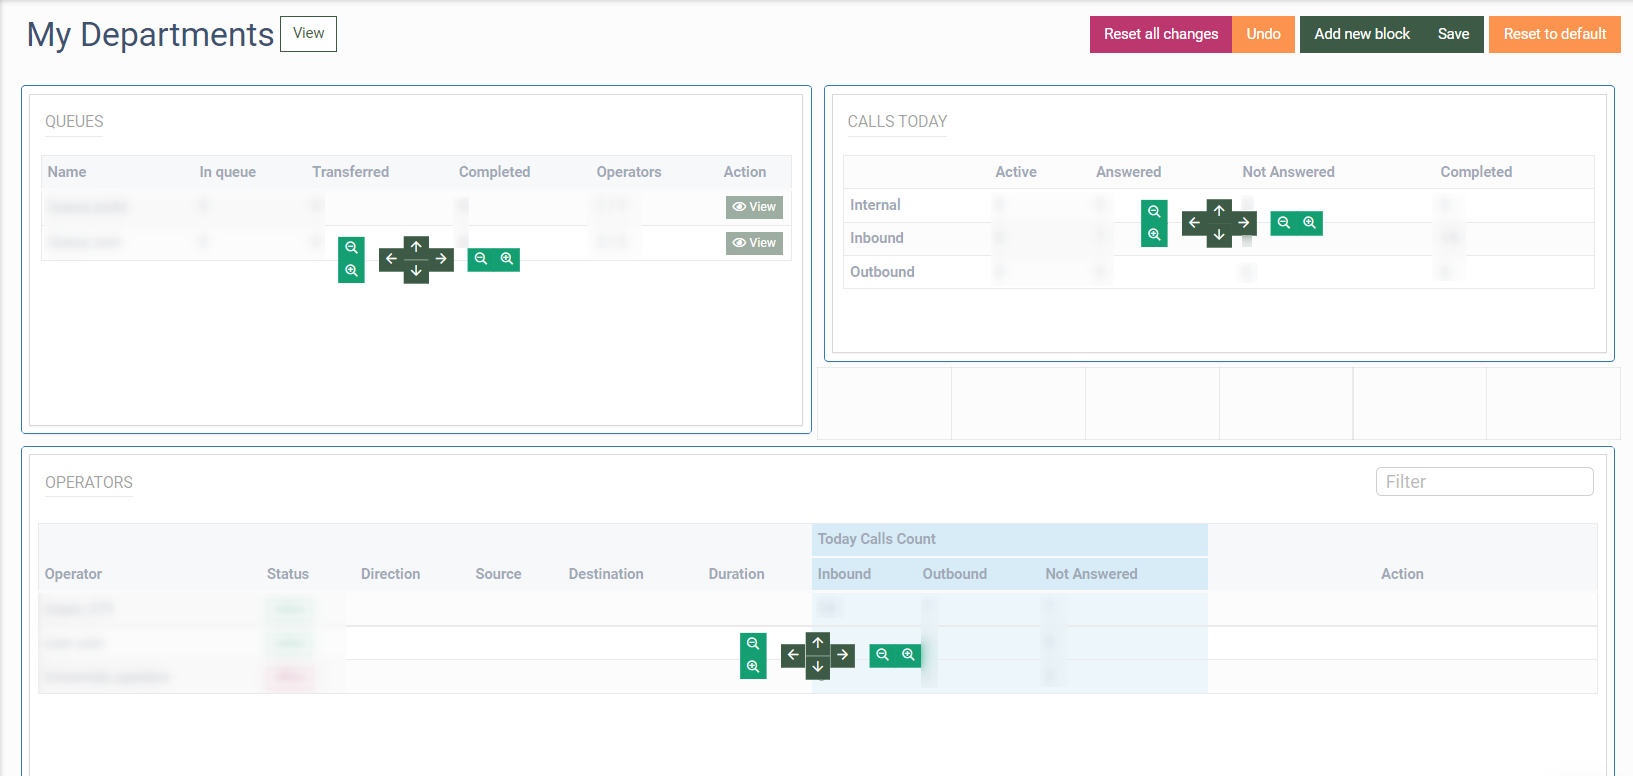Click Reset all changes button
Screen dimensions: 1633x776
pos(1160,34)
